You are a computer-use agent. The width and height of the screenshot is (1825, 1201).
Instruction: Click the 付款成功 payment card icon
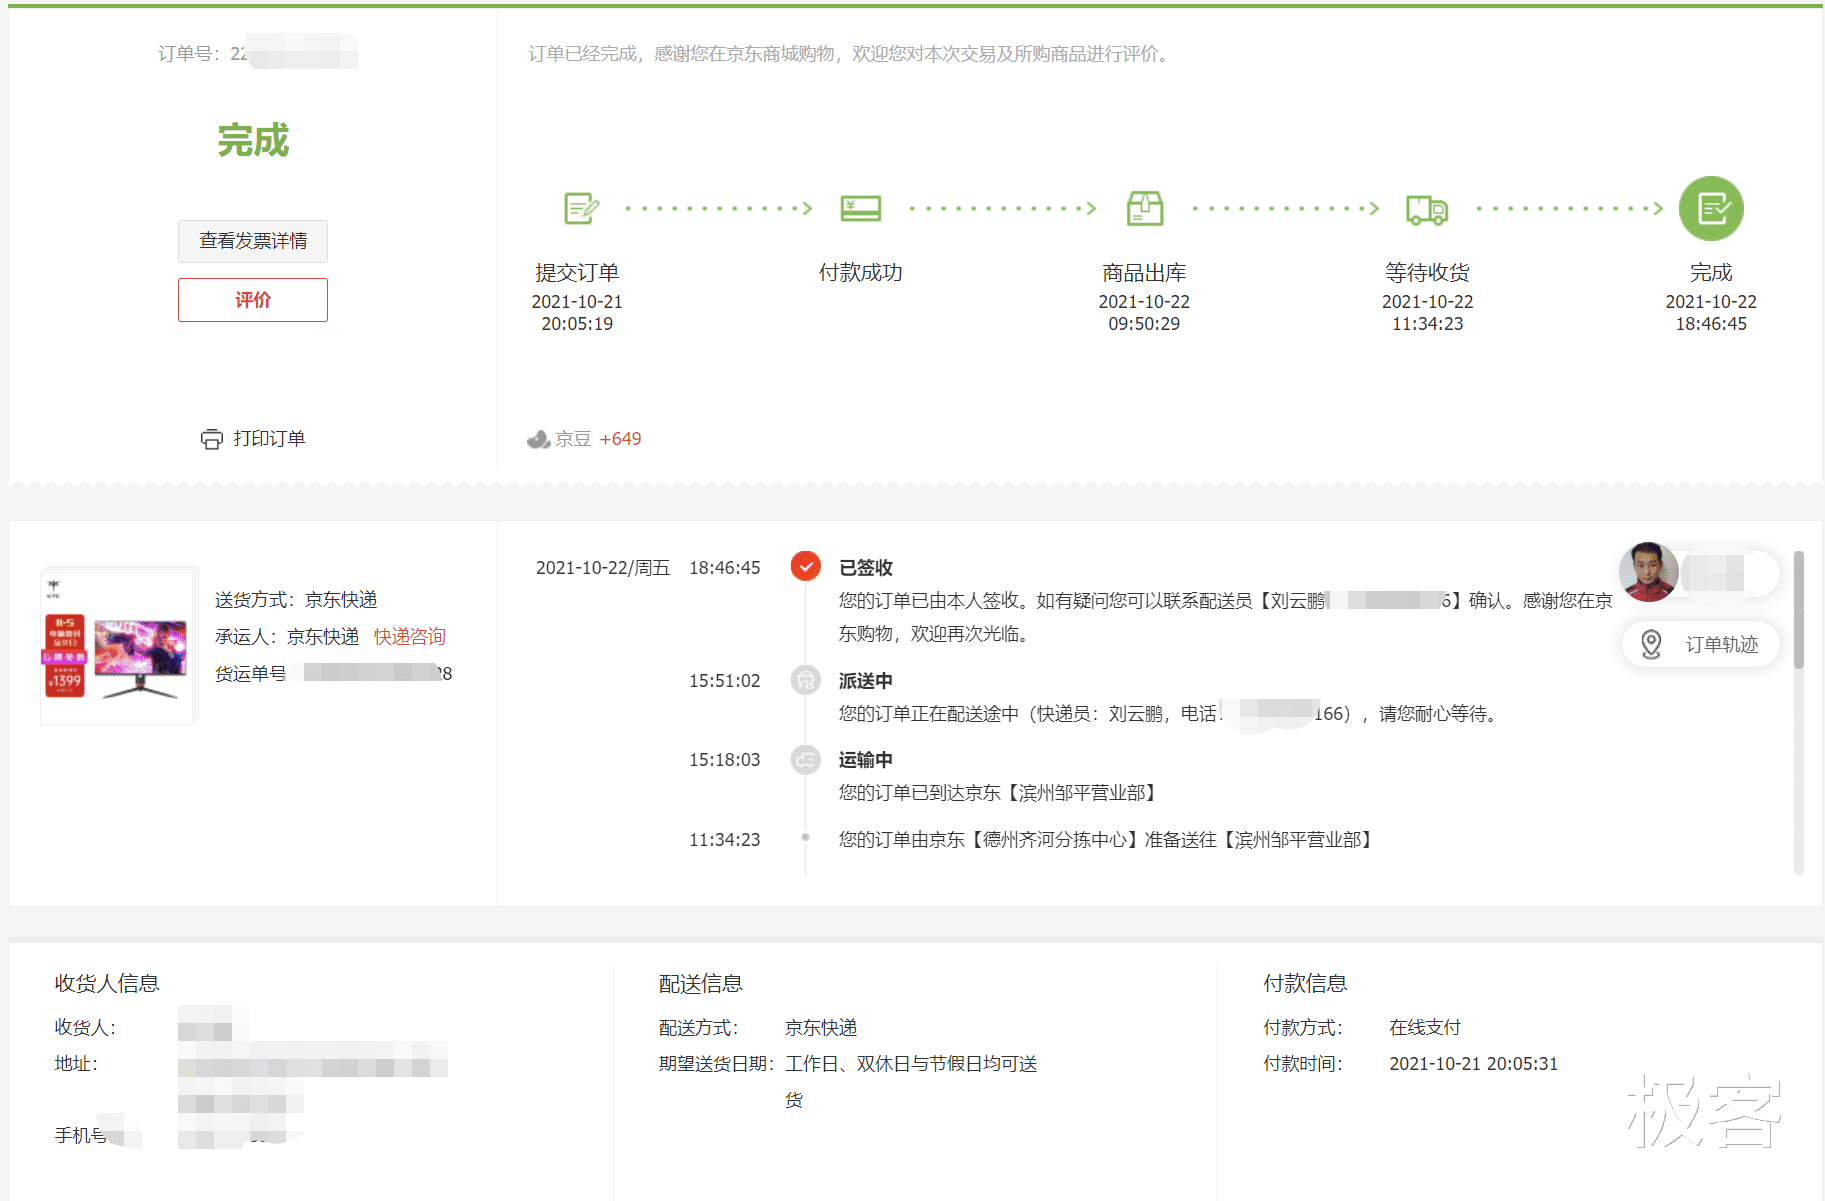click(x=860, y=208)
